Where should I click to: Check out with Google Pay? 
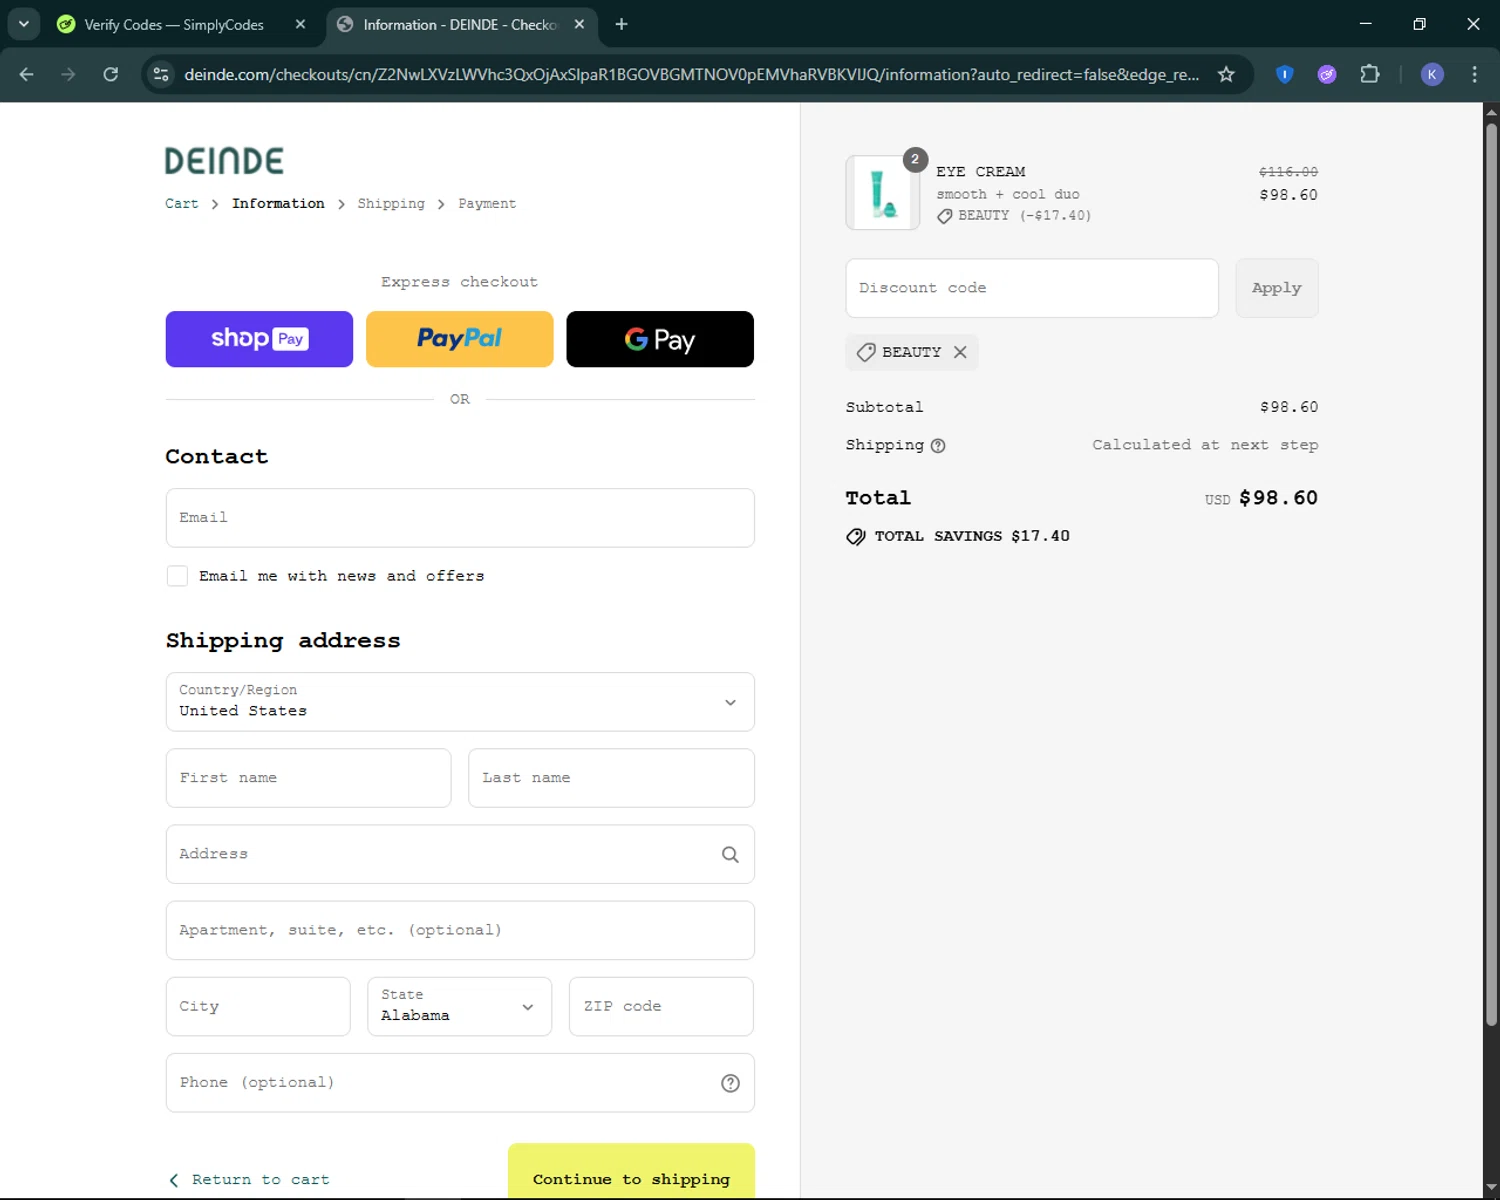(660, 339)
